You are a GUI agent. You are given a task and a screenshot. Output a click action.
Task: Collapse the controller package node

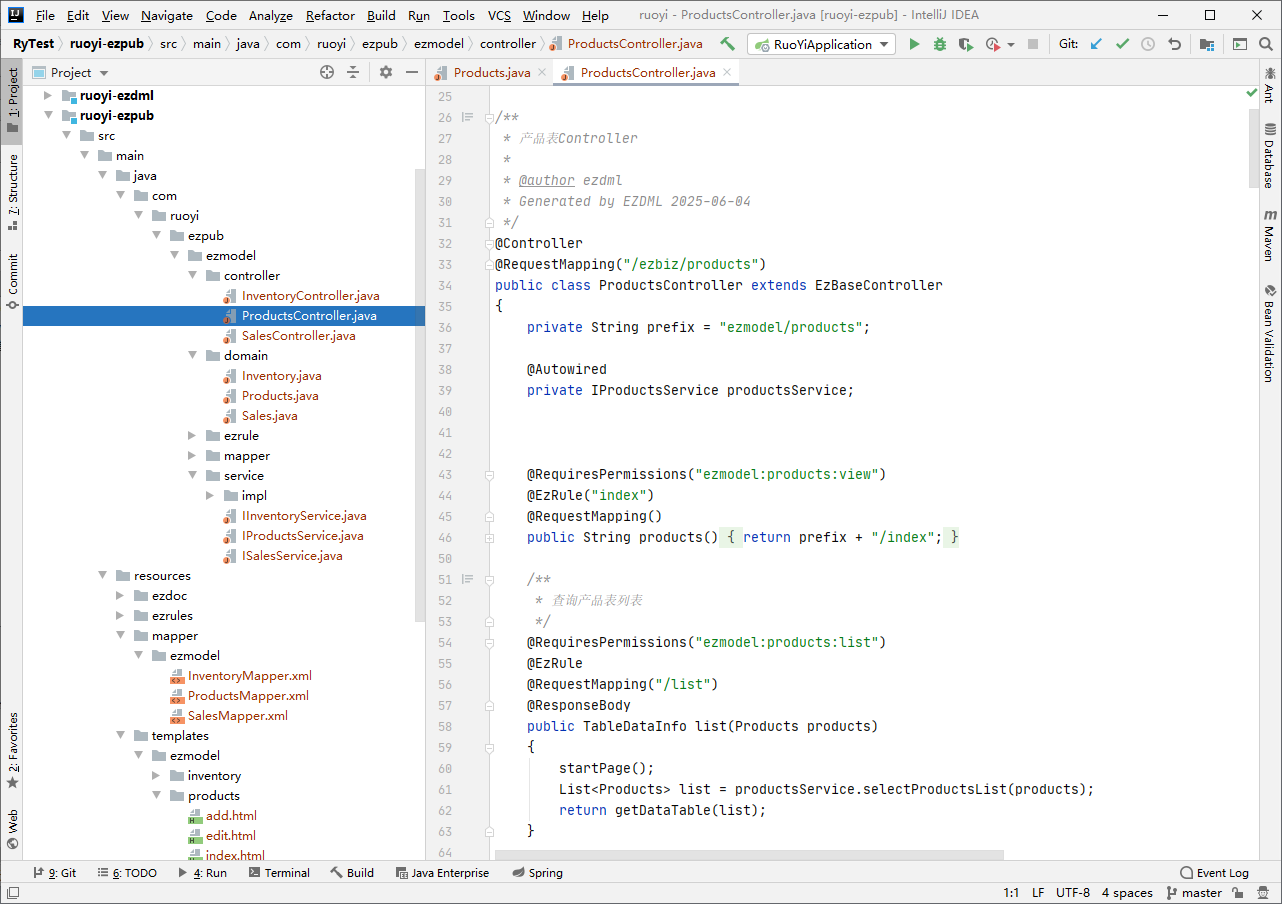pyautogui.click(x=193, y=276)
